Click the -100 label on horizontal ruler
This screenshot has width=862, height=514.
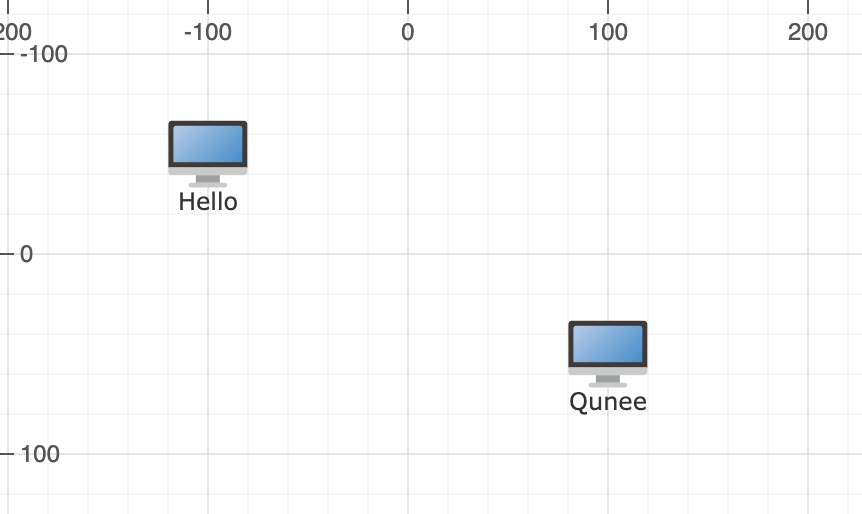click(208, 32)
